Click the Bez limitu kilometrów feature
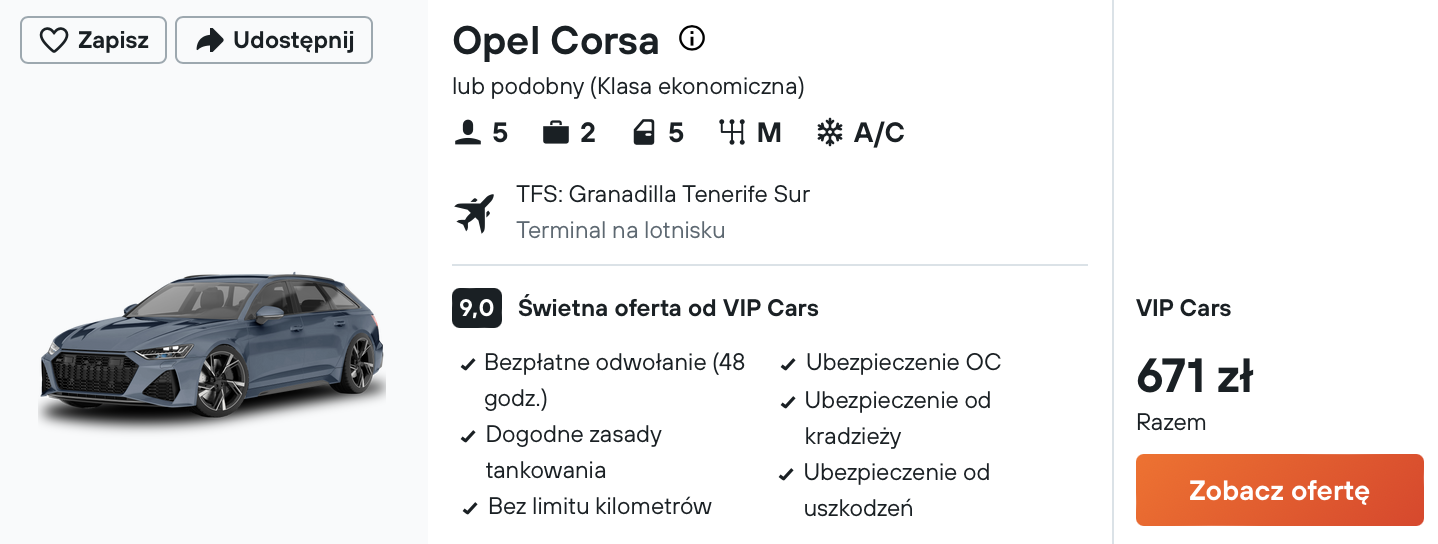Image resolution: width=1438 pixels, height=544 pixels. (587, 507)
